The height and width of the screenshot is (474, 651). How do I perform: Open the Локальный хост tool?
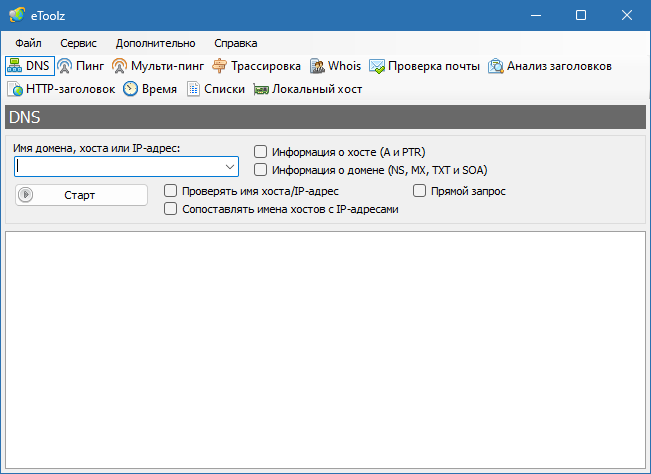pyautogui.click(x=308, y=89)
